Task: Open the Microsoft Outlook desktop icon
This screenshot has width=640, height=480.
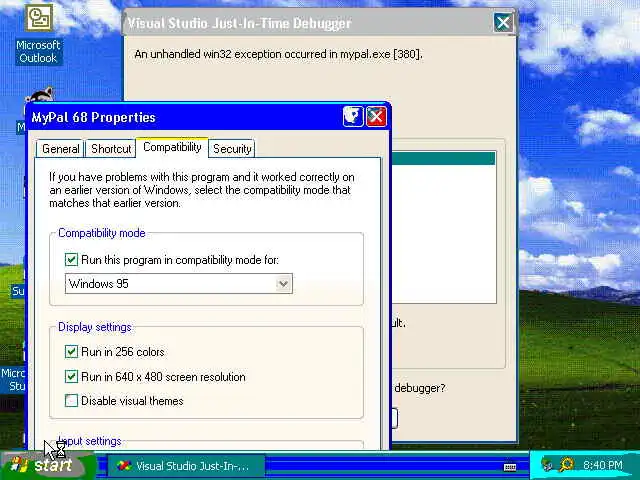Action: [39, 33]
